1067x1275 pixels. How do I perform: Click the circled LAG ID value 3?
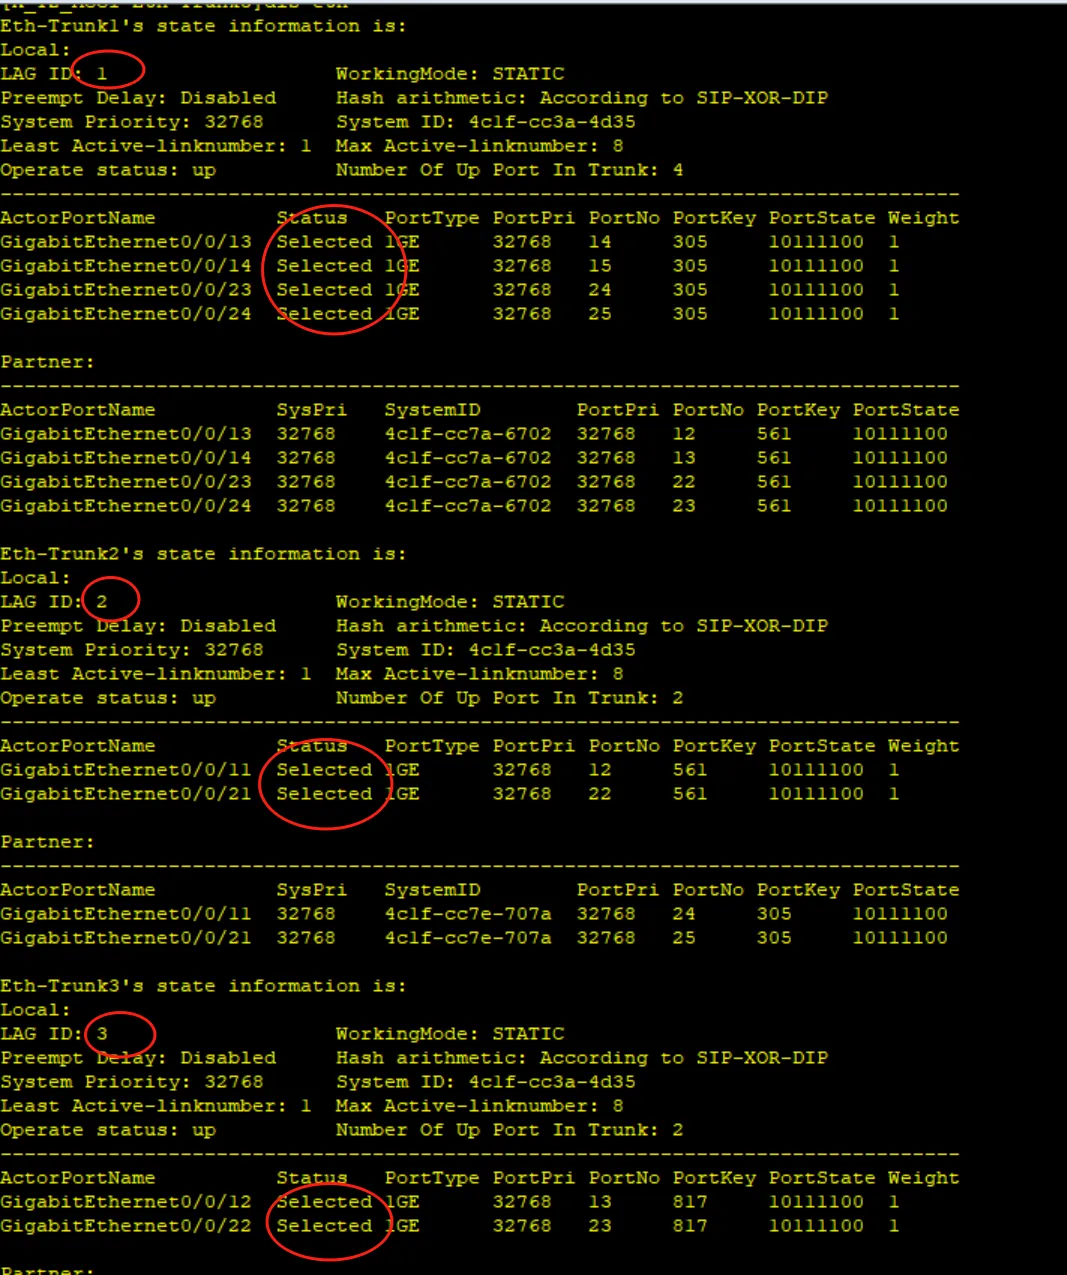[102, 1034]
